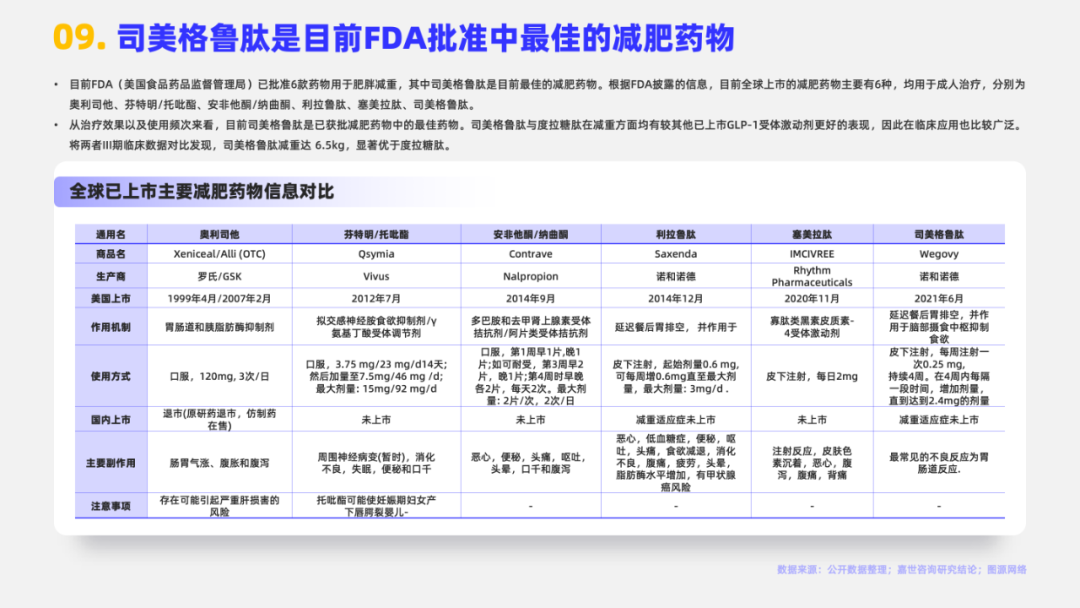Click the 主要副作用 row label
Image resolution: width=1080 pixels, height=608 pixels.
click(x=111, y=463)
